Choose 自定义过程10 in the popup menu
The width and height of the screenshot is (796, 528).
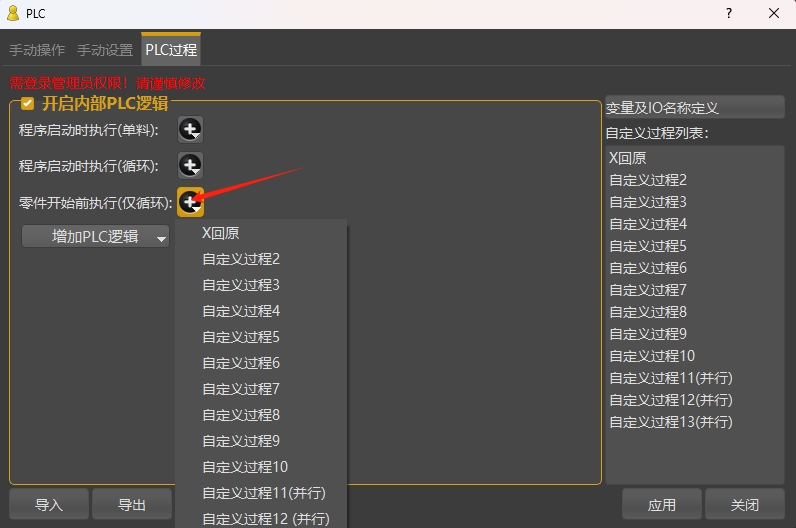point(261,467)
